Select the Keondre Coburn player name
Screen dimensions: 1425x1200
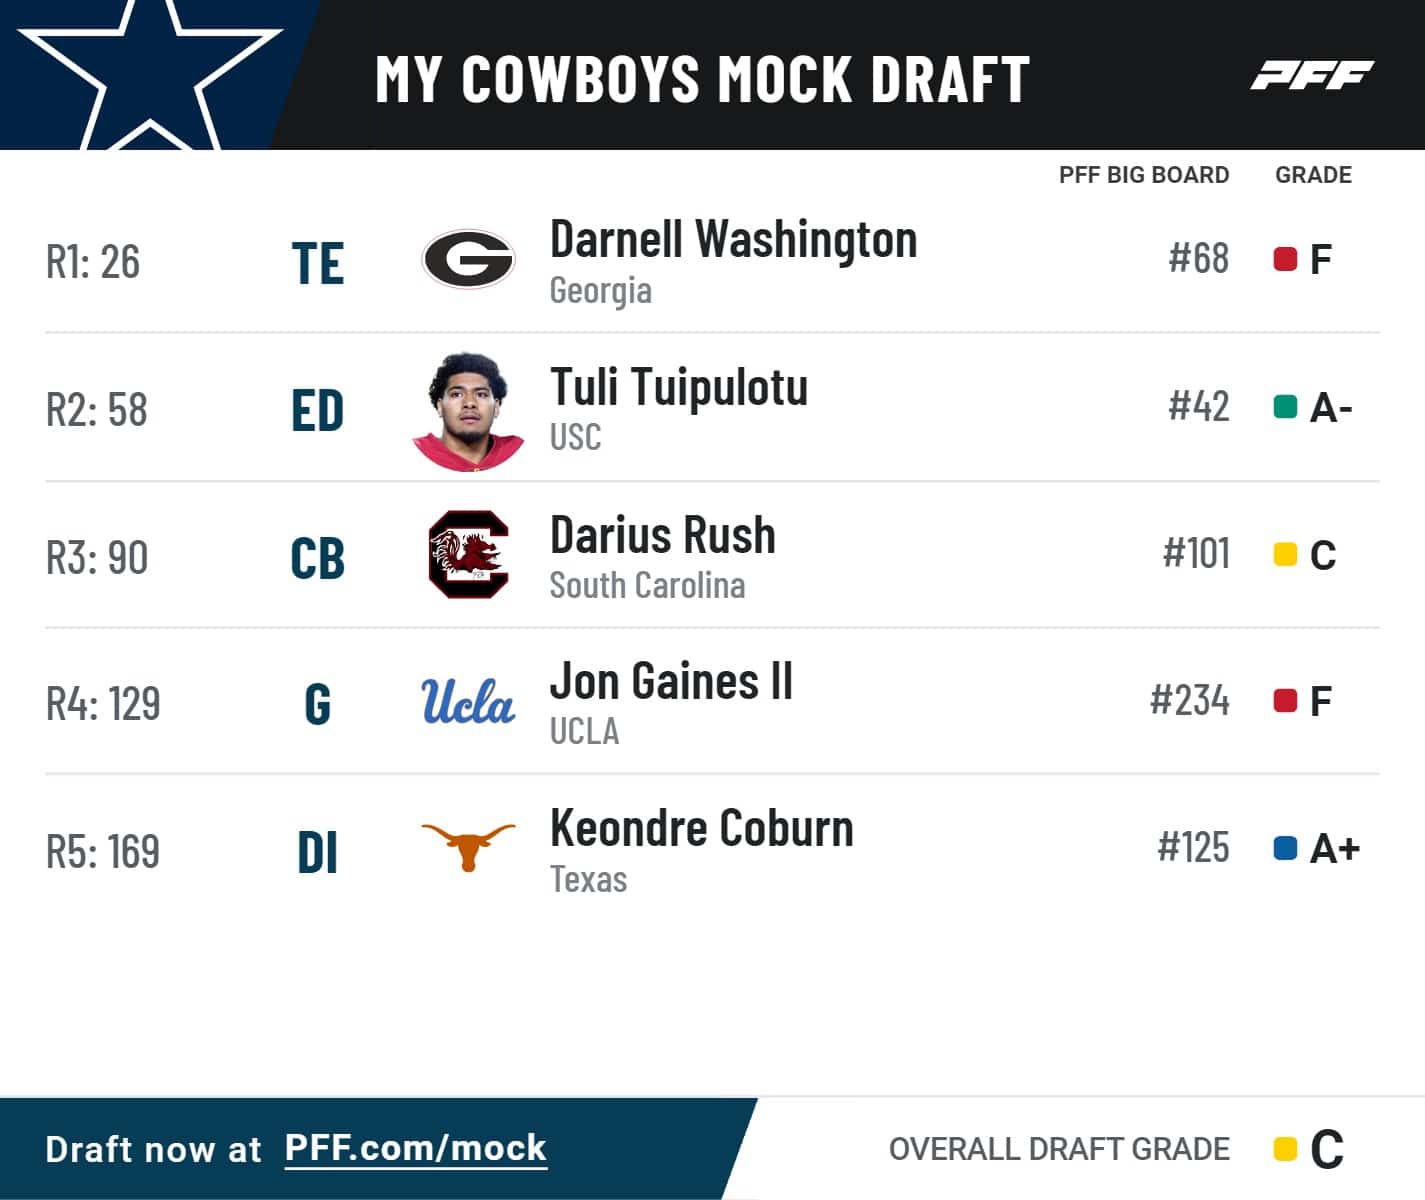coord(701,828)
